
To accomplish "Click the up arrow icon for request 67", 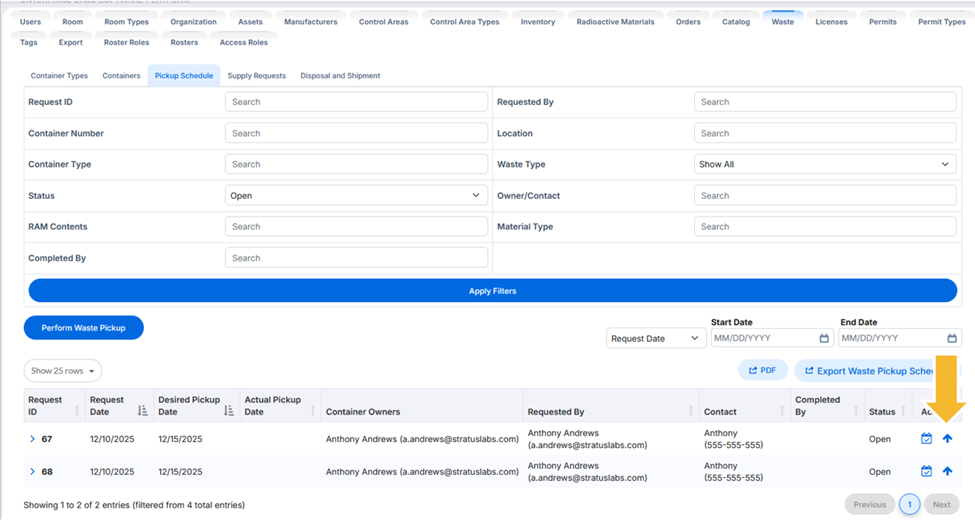I will point(947,439).
